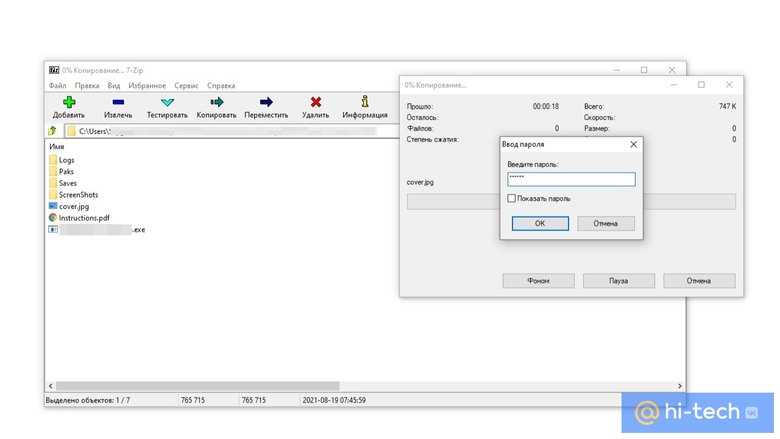Screen dimensions: 780x439
Task: Click the Extract (Извлечь) minus icon
Action: tap(118, 102)
